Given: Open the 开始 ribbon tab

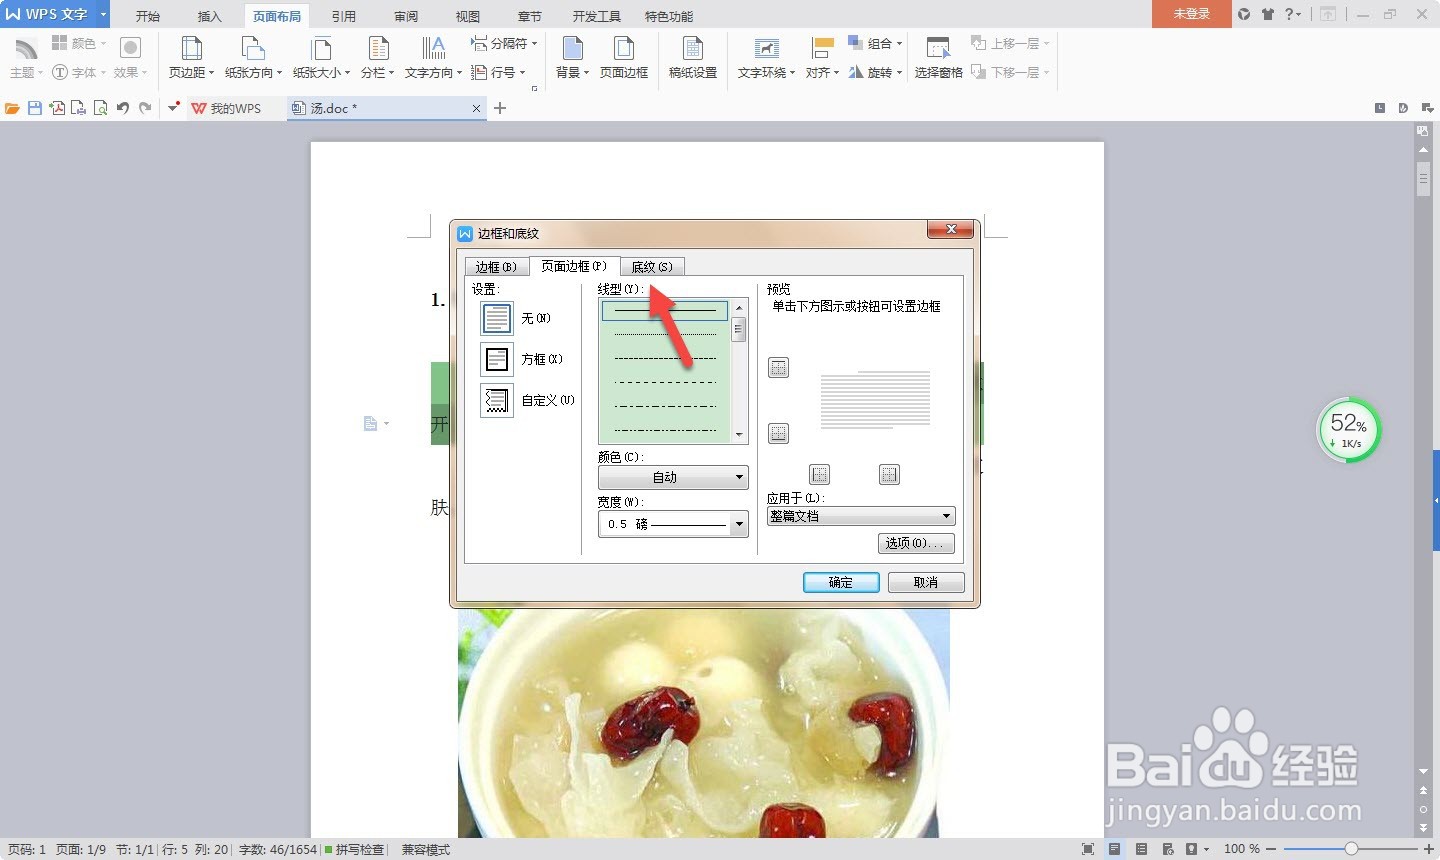Looking at the screenshot, I should coord(148,16).
